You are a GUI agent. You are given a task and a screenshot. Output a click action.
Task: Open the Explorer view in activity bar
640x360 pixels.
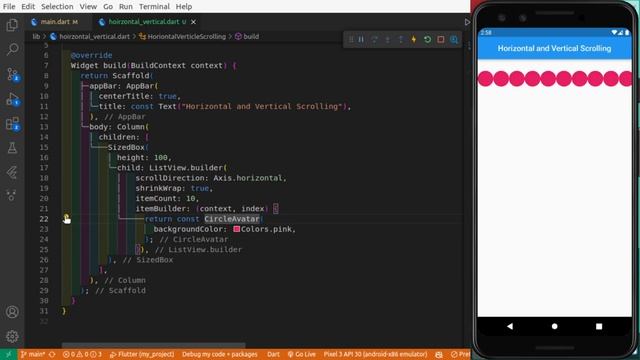pos(12,25)
